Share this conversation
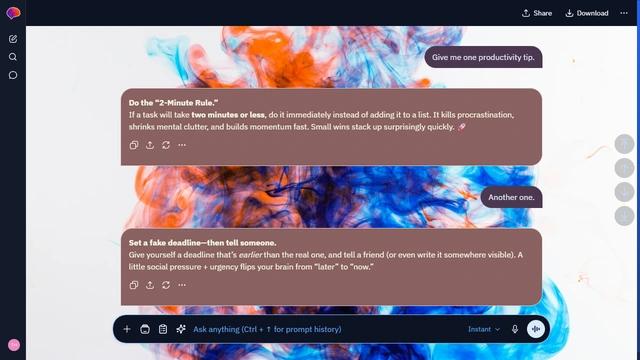Screen dimensions: 640x360 (x=537, y=13)
